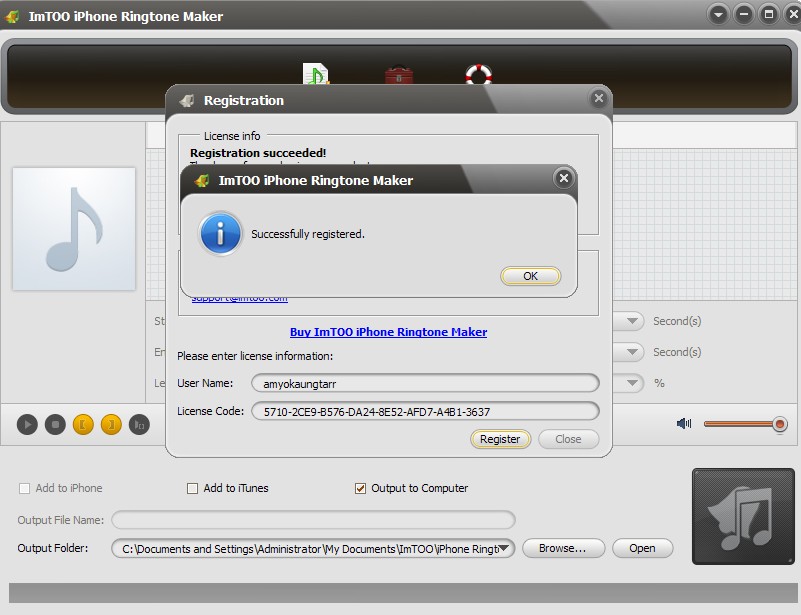801x615 pixels.
Task: Open the Buy ImTOO iPhone Ringtone Maker link
Action: tap(388, 332)
